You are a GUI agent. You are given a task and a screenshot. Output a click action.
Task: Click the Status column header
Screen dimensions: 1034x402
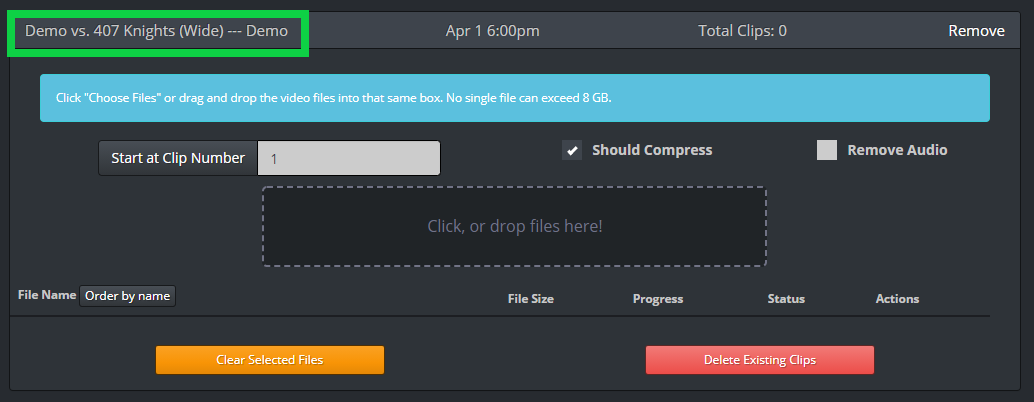coord(786,299)
